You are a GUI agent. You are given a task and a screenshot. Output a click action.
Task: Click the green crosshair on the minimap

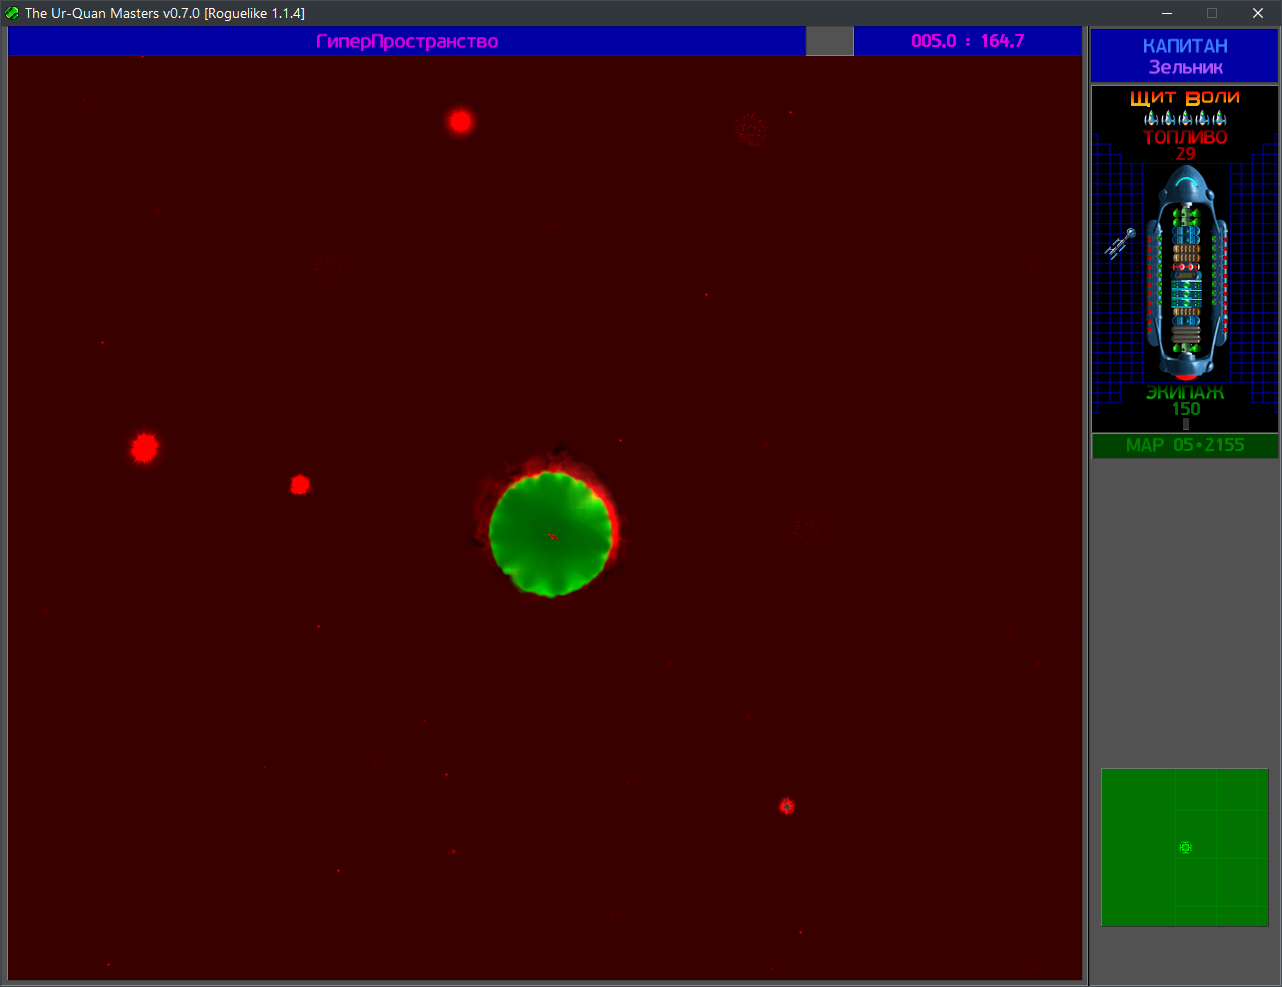1185,847
